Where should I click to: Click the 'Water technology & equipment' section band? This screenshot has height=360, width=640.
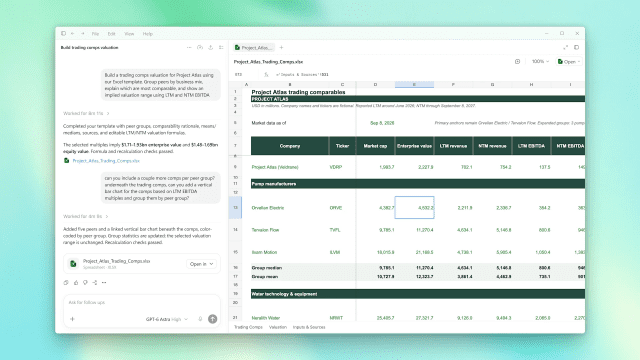click(418, 294)
